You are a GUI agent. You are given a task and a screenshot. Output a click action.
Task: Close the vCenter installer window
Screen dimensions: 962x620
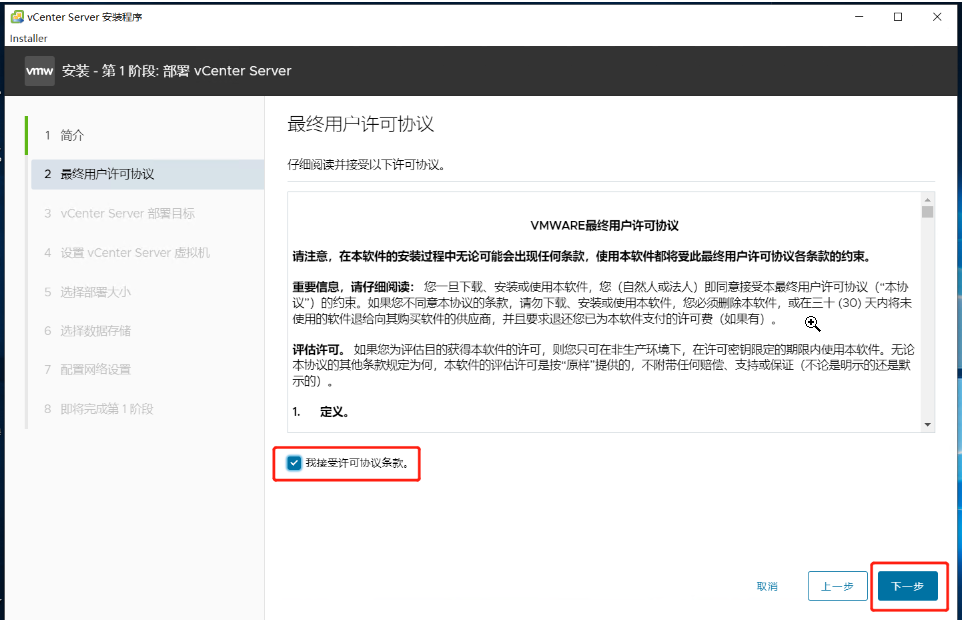point(937,17)
